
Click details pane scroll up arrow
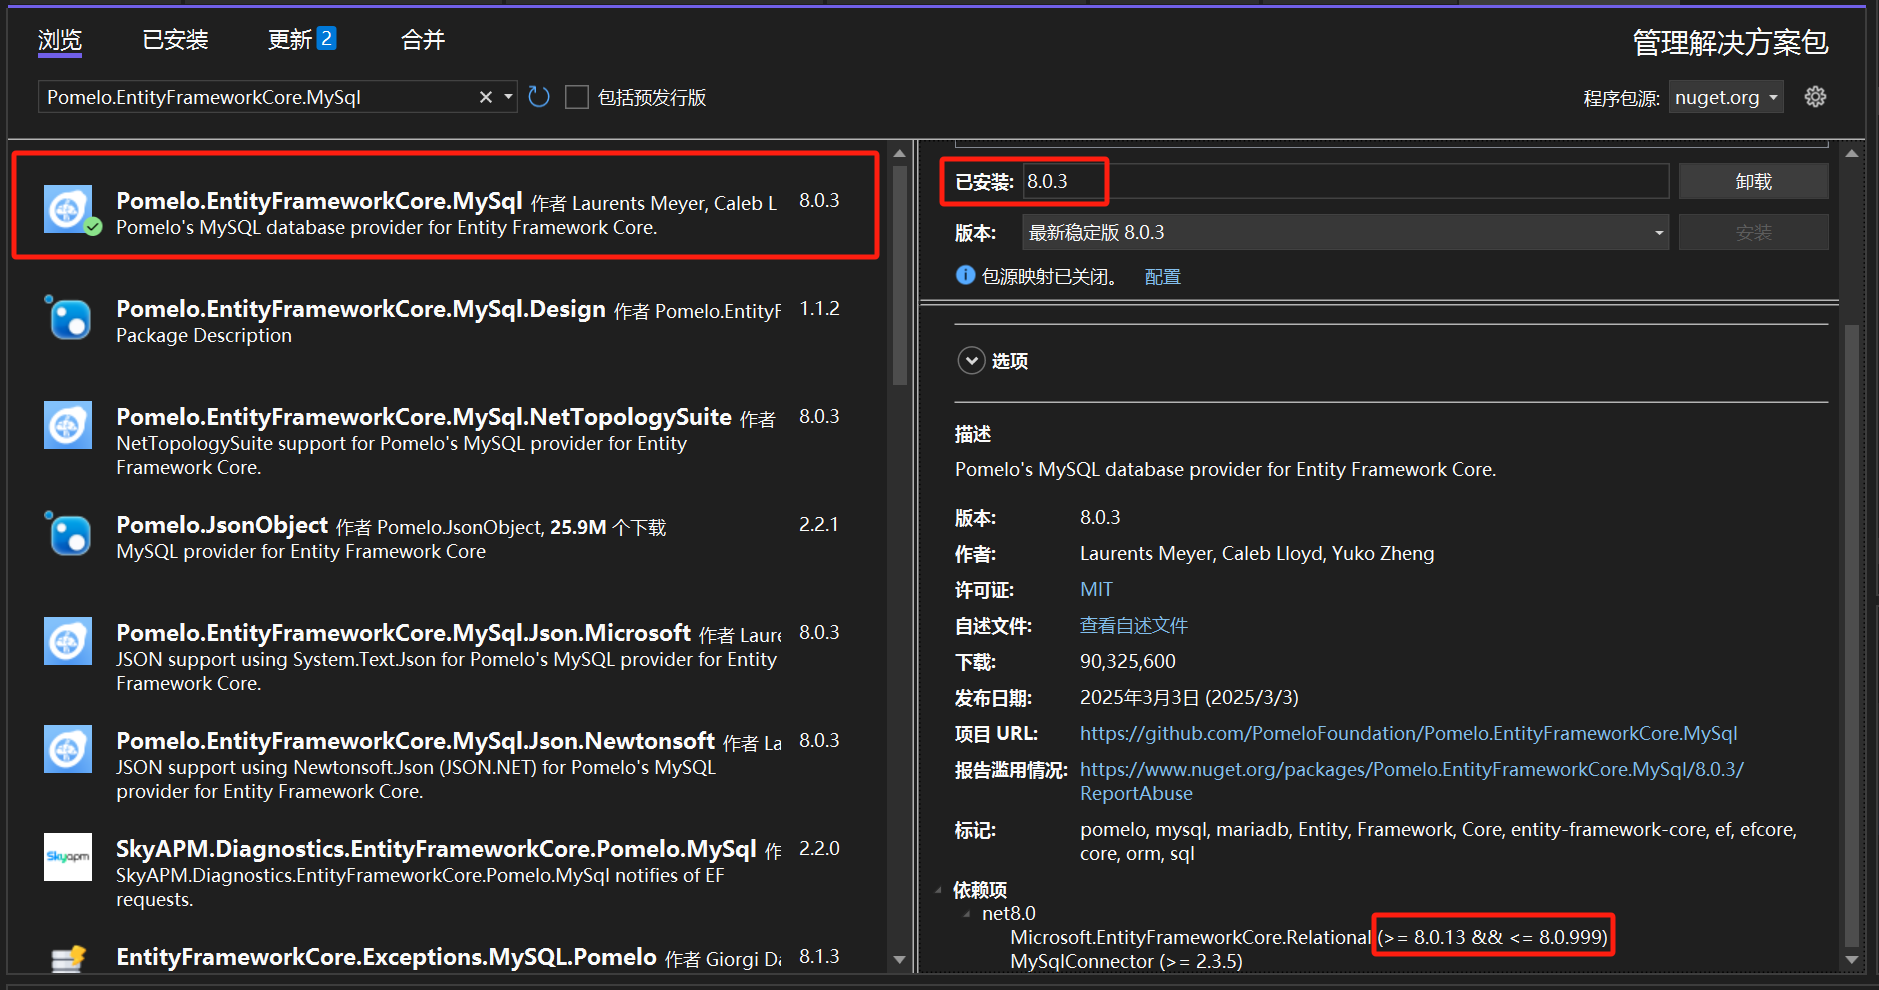1851,153
